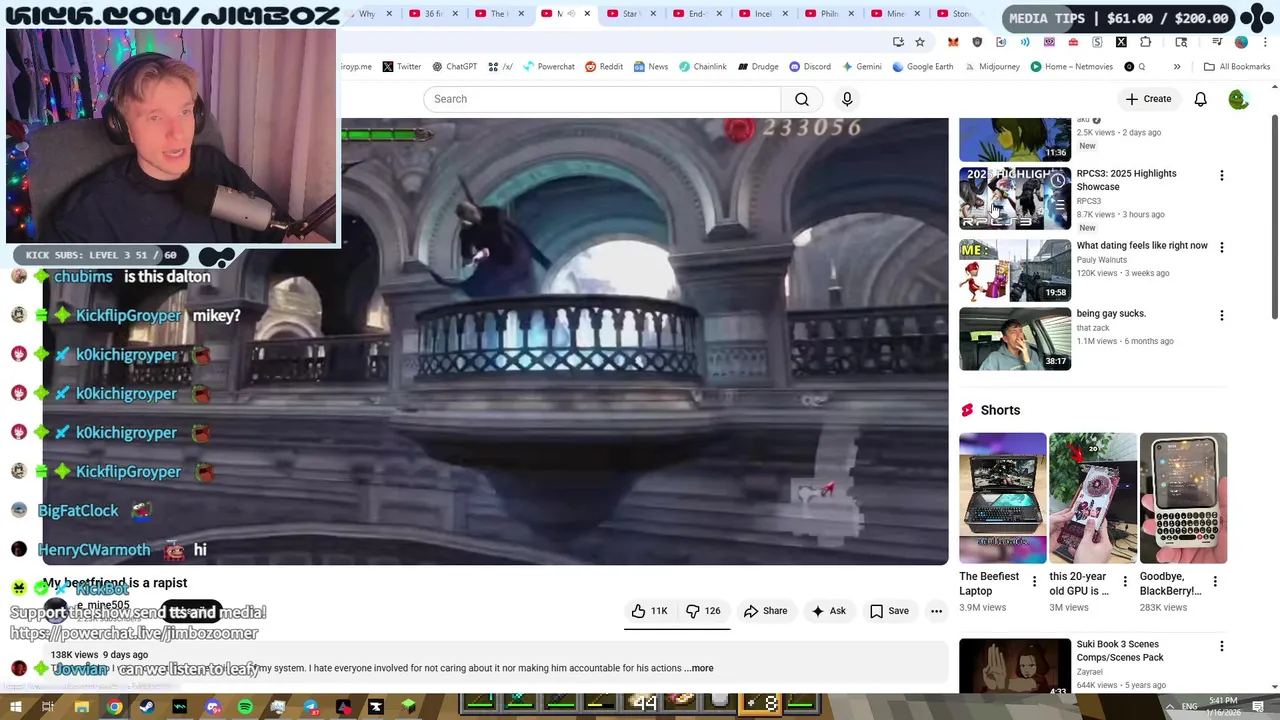Open the Chrome extensions puzzle icon
1280x720 pixels.
tap(1146, 42)
